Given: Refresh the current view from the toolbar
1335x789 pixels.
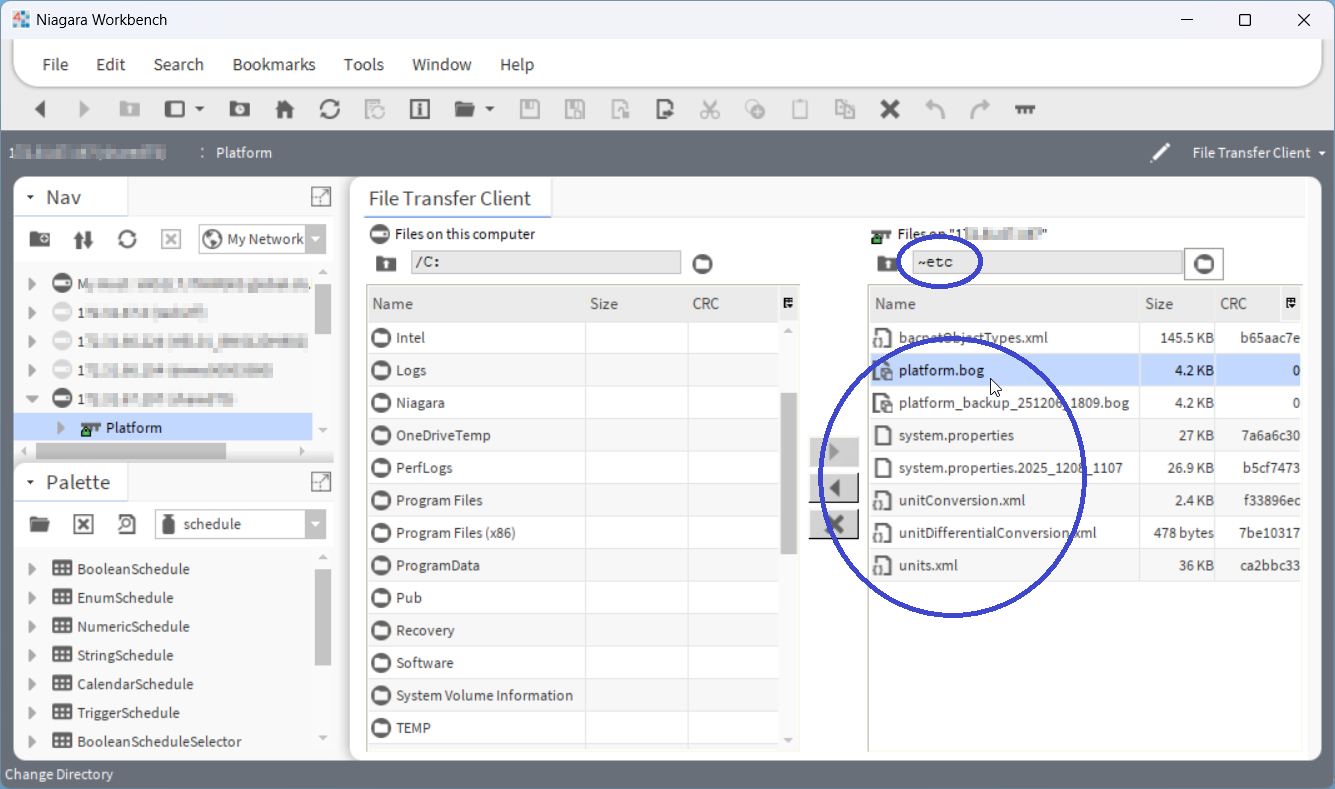Looking at the screenshot, I should pyautogui.click(x=330, y=109).
